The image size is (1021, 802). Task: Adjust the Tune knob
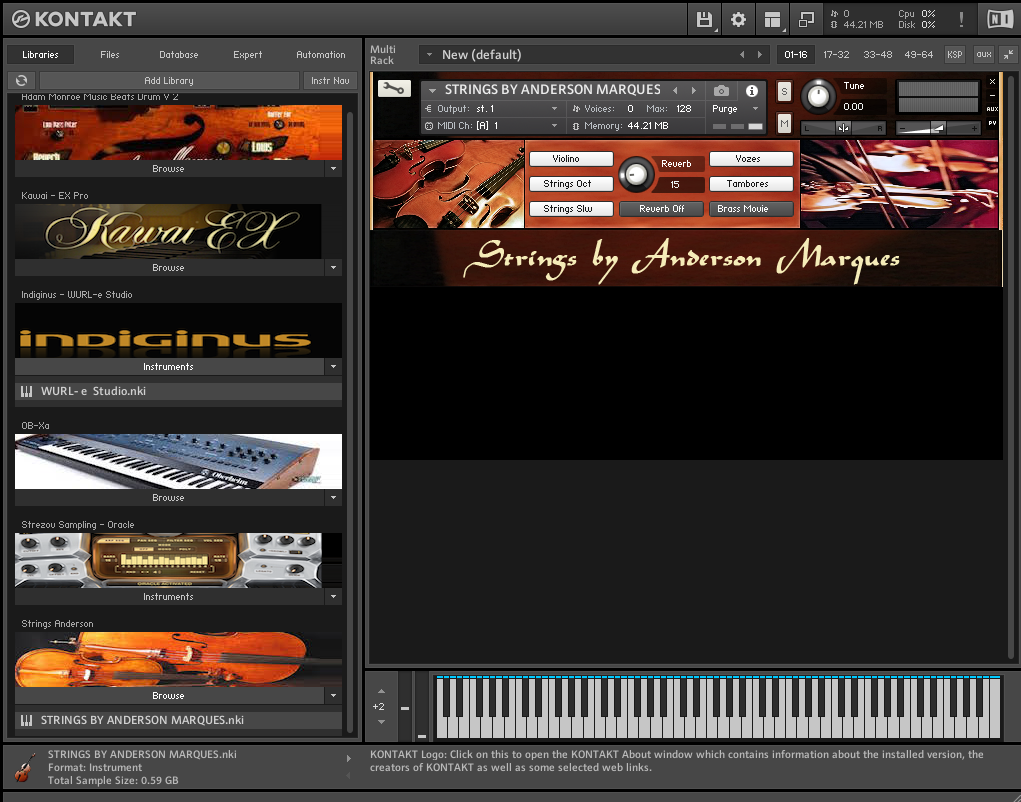pyautogui.click(x=818, y=97)
